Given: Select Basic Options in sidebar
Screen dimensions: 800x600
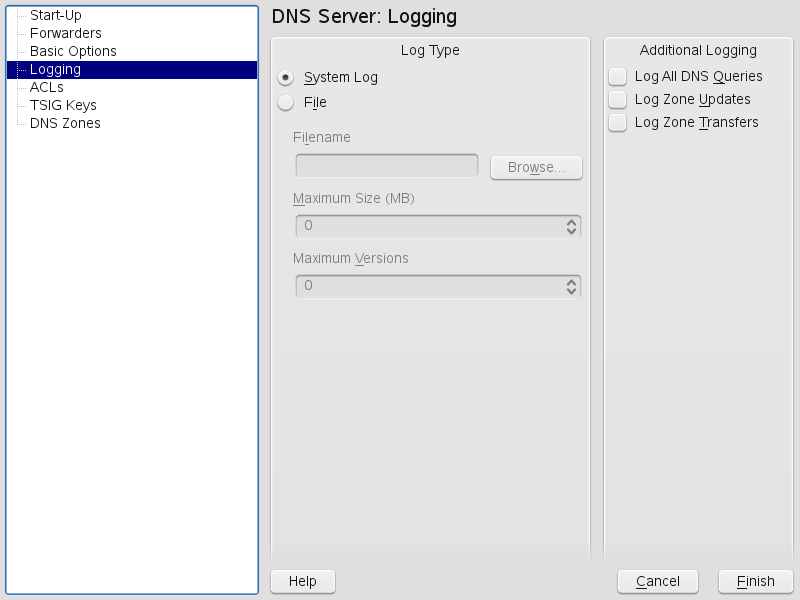Looking at the screenshot, I should [73, 52].
